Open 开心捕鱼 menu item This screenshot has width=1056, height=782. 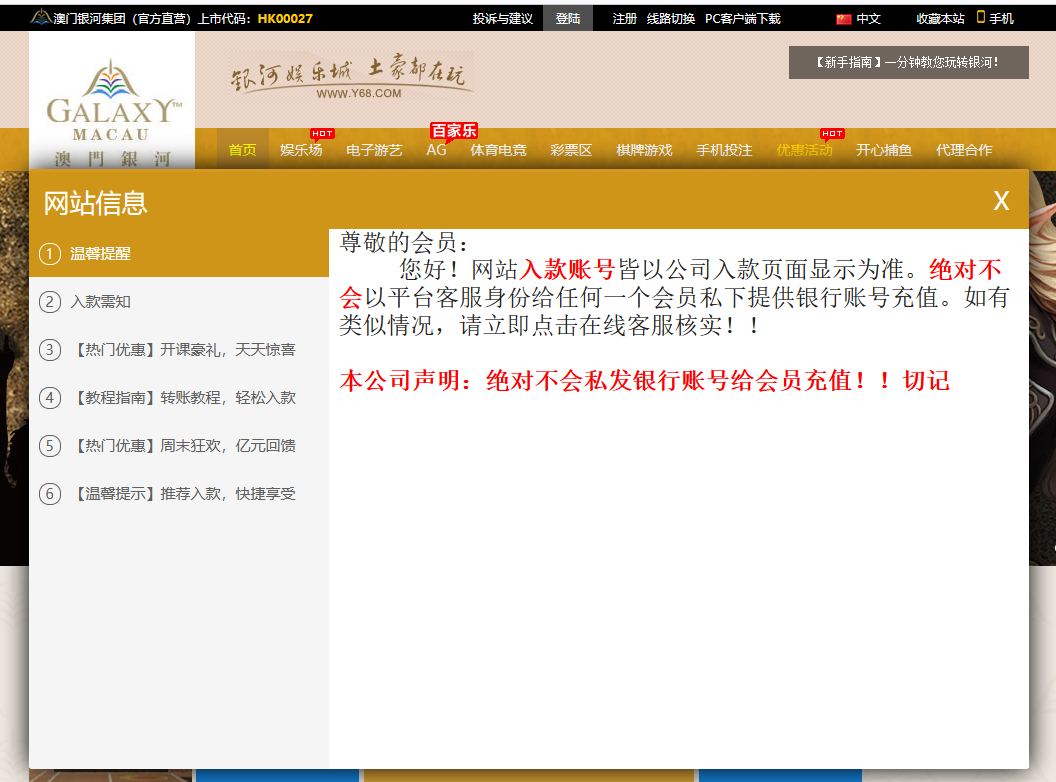pos(884,150)
